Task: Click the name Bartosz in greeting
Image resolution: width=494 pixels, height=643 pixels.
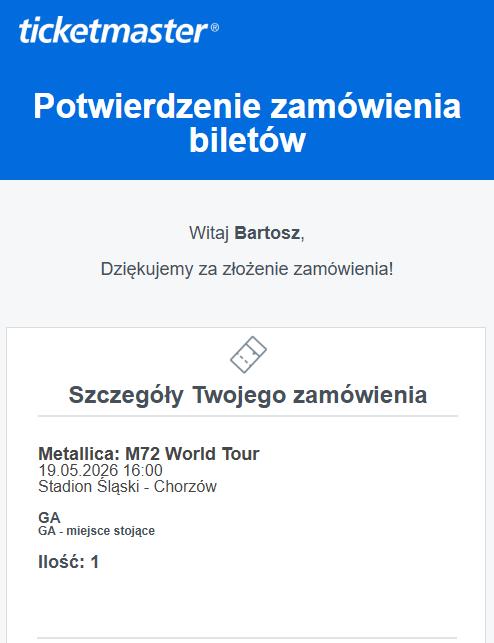Action: tap(267, 233)
